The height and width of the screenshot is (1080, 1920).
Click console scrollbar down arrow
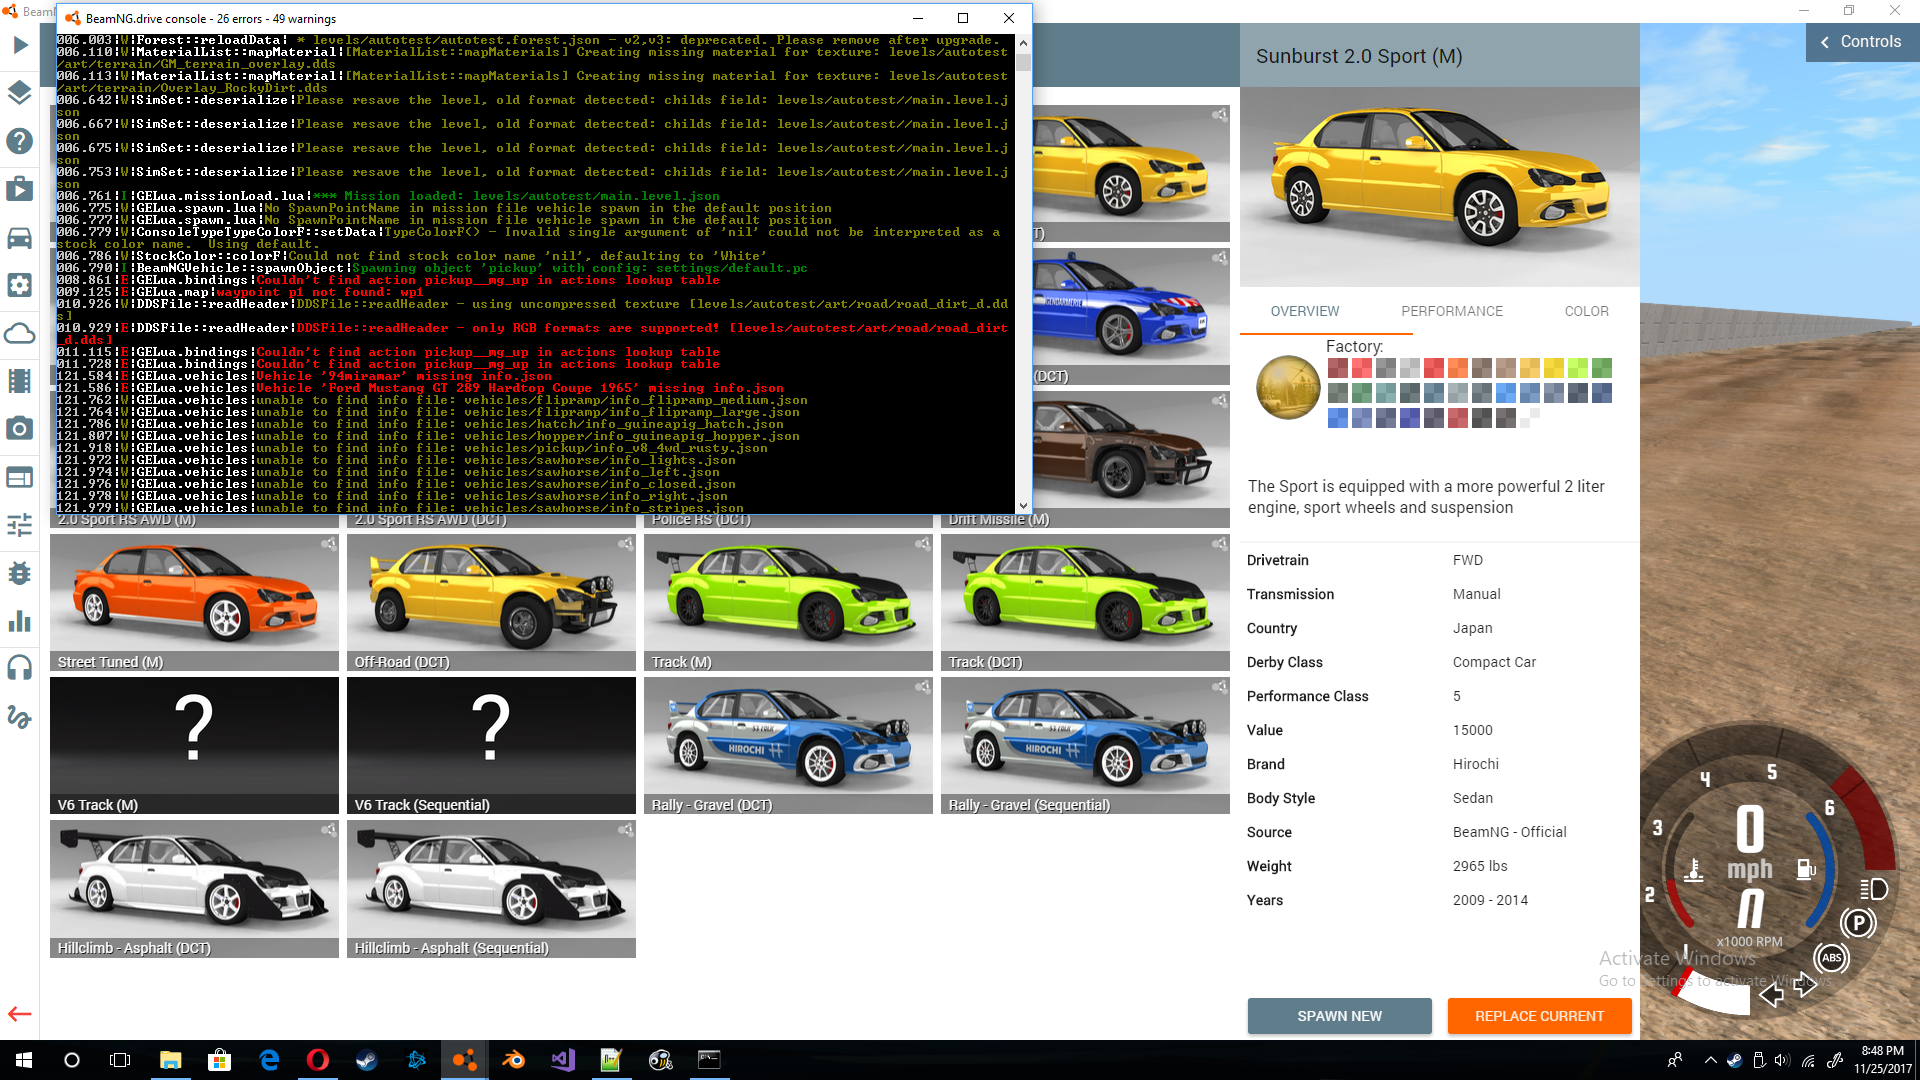click(x=1023, y=506)
